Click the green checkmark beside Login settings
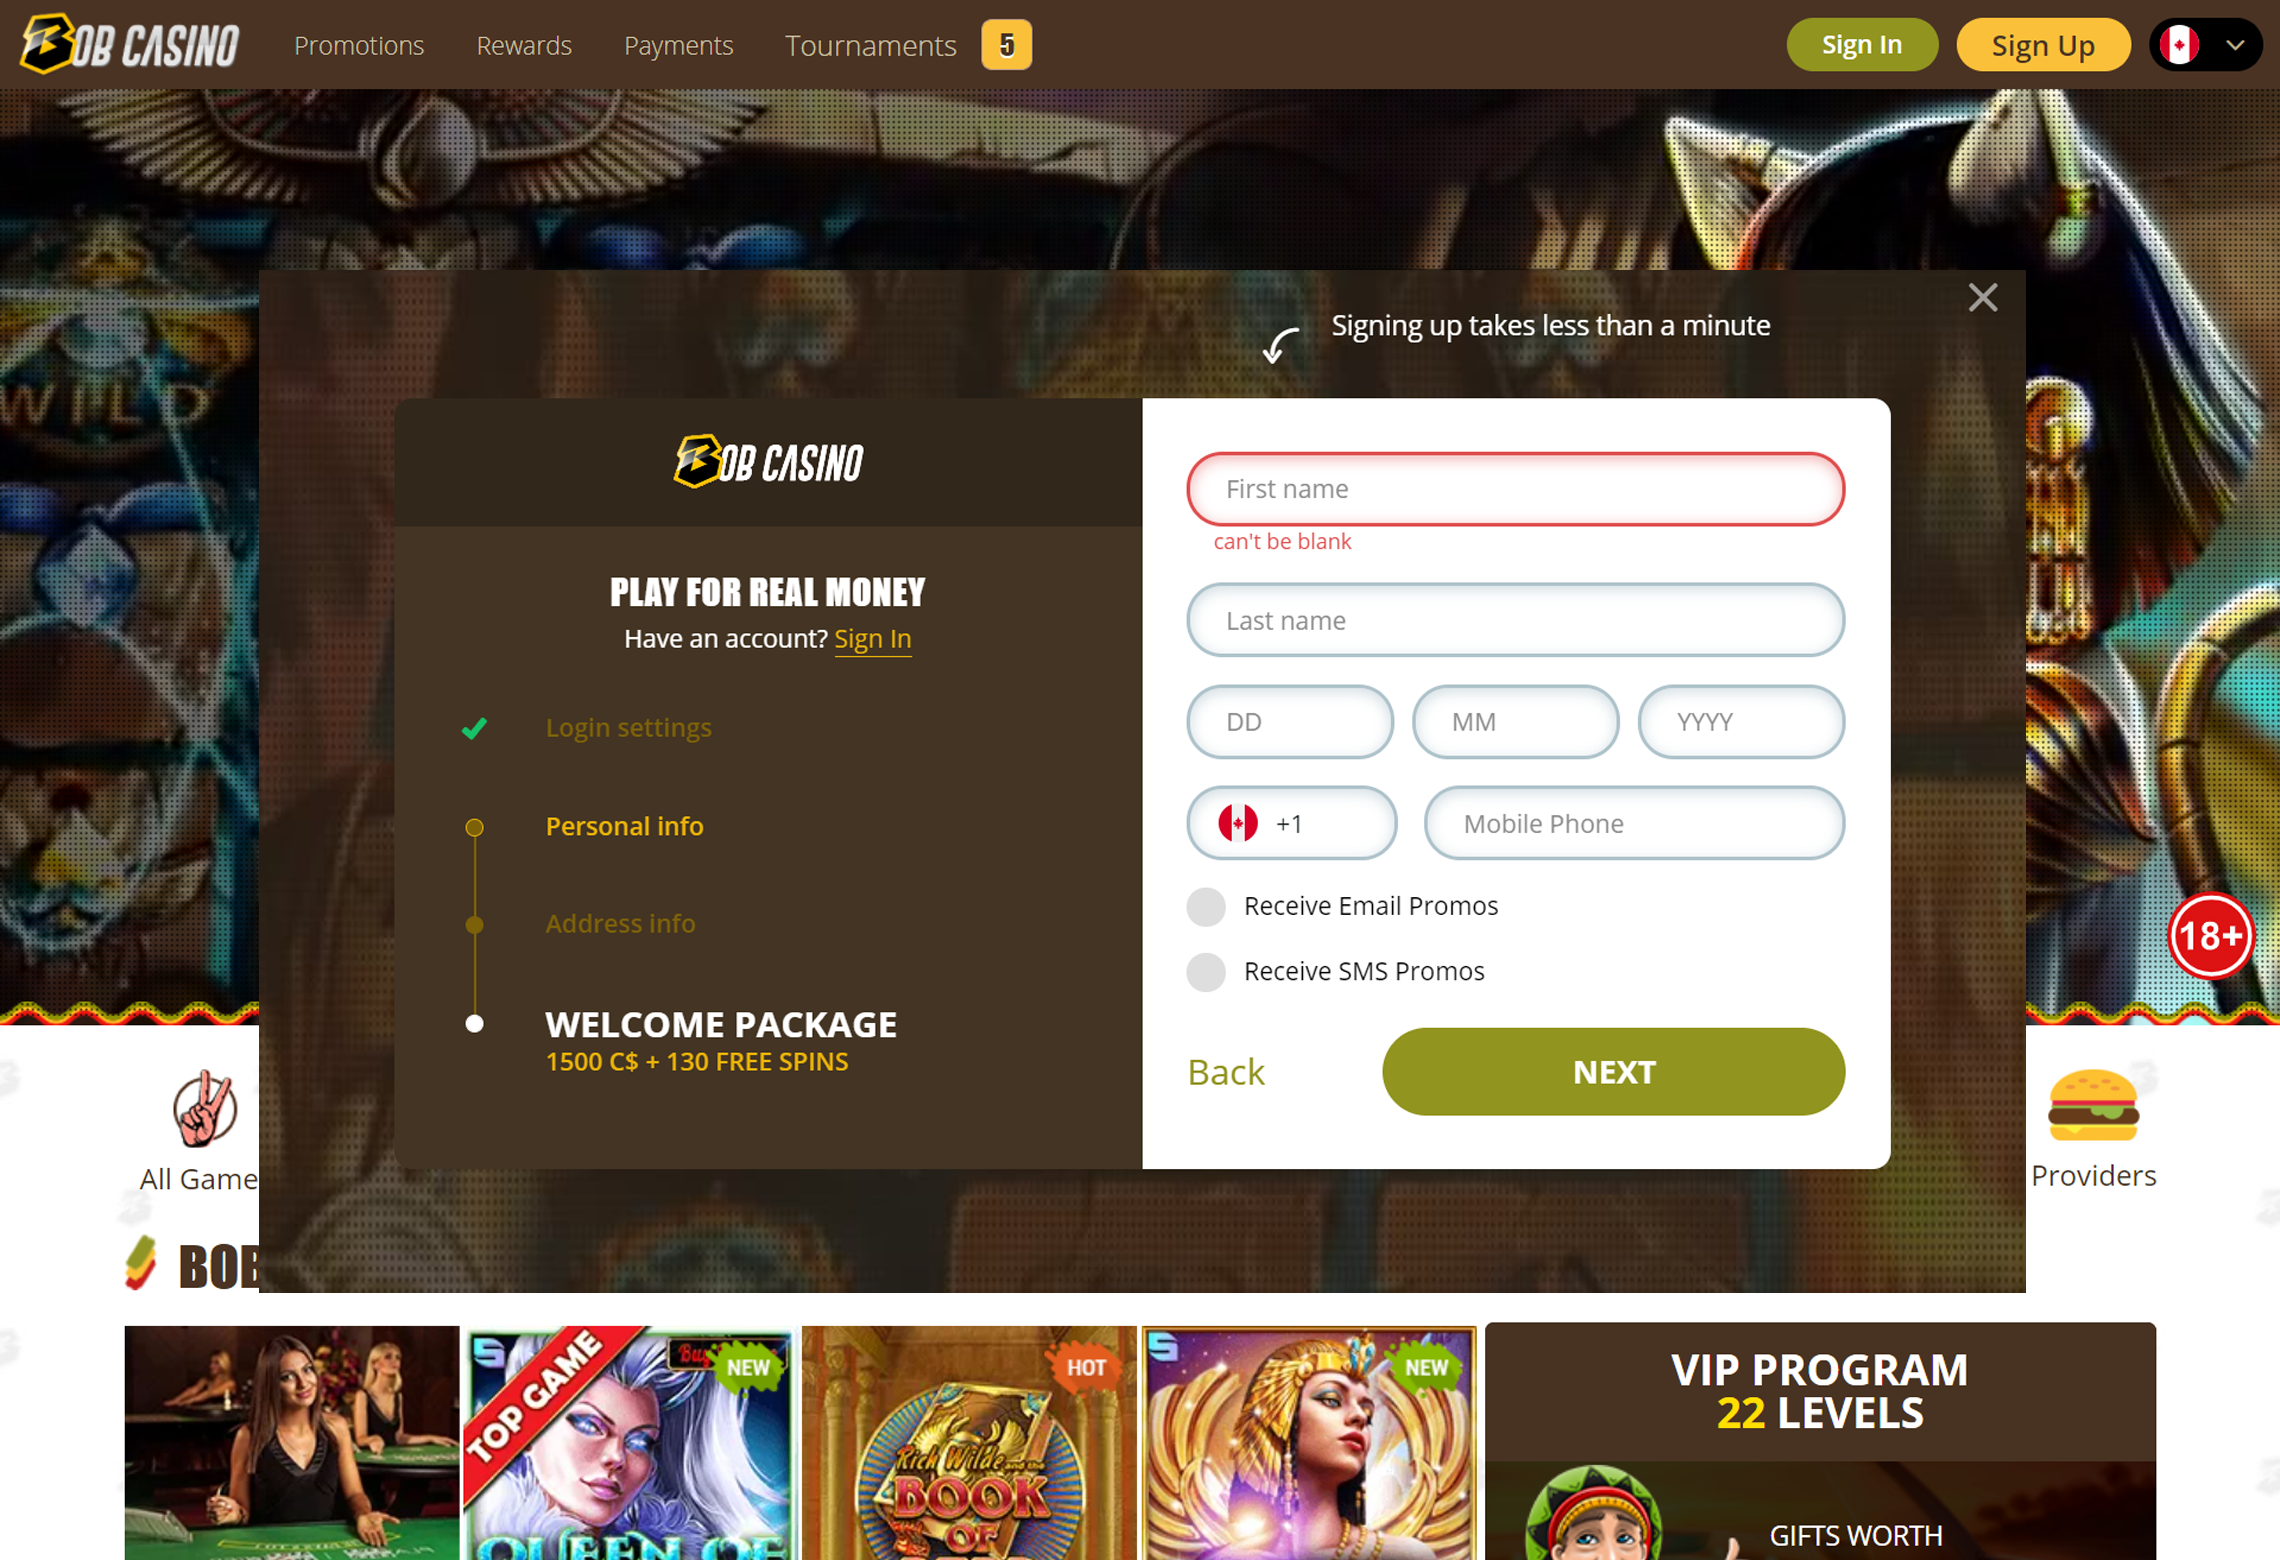Viewport: 2280px width, 1560px height. [474, 728]
